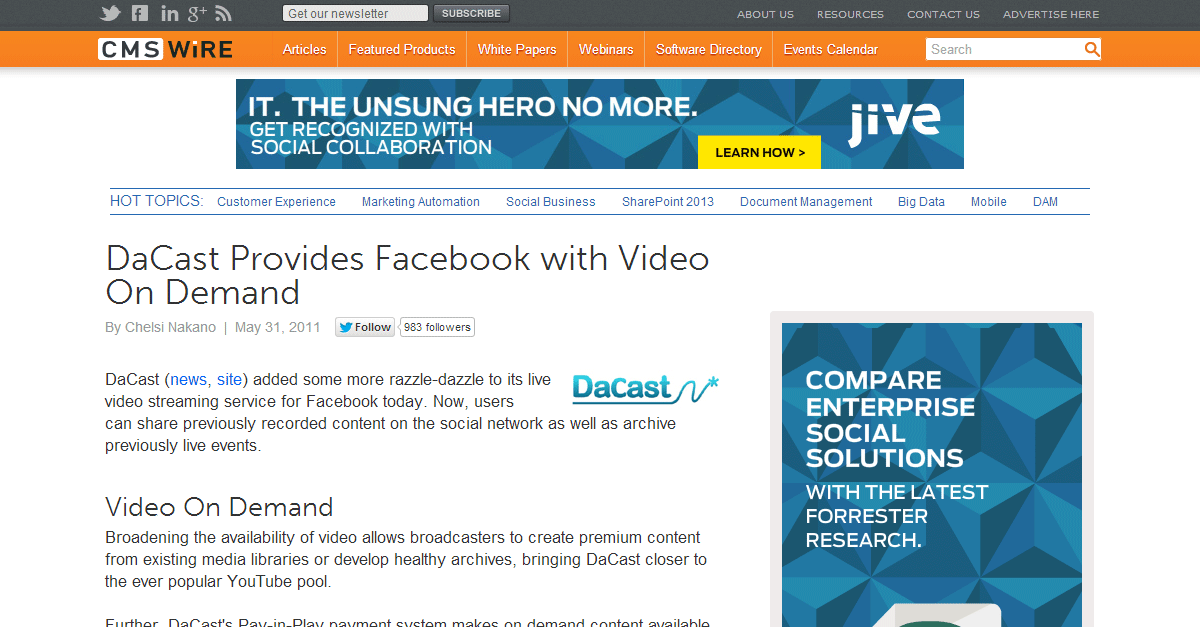Click the Google+ icon at top left

click(x=196, y=13)
